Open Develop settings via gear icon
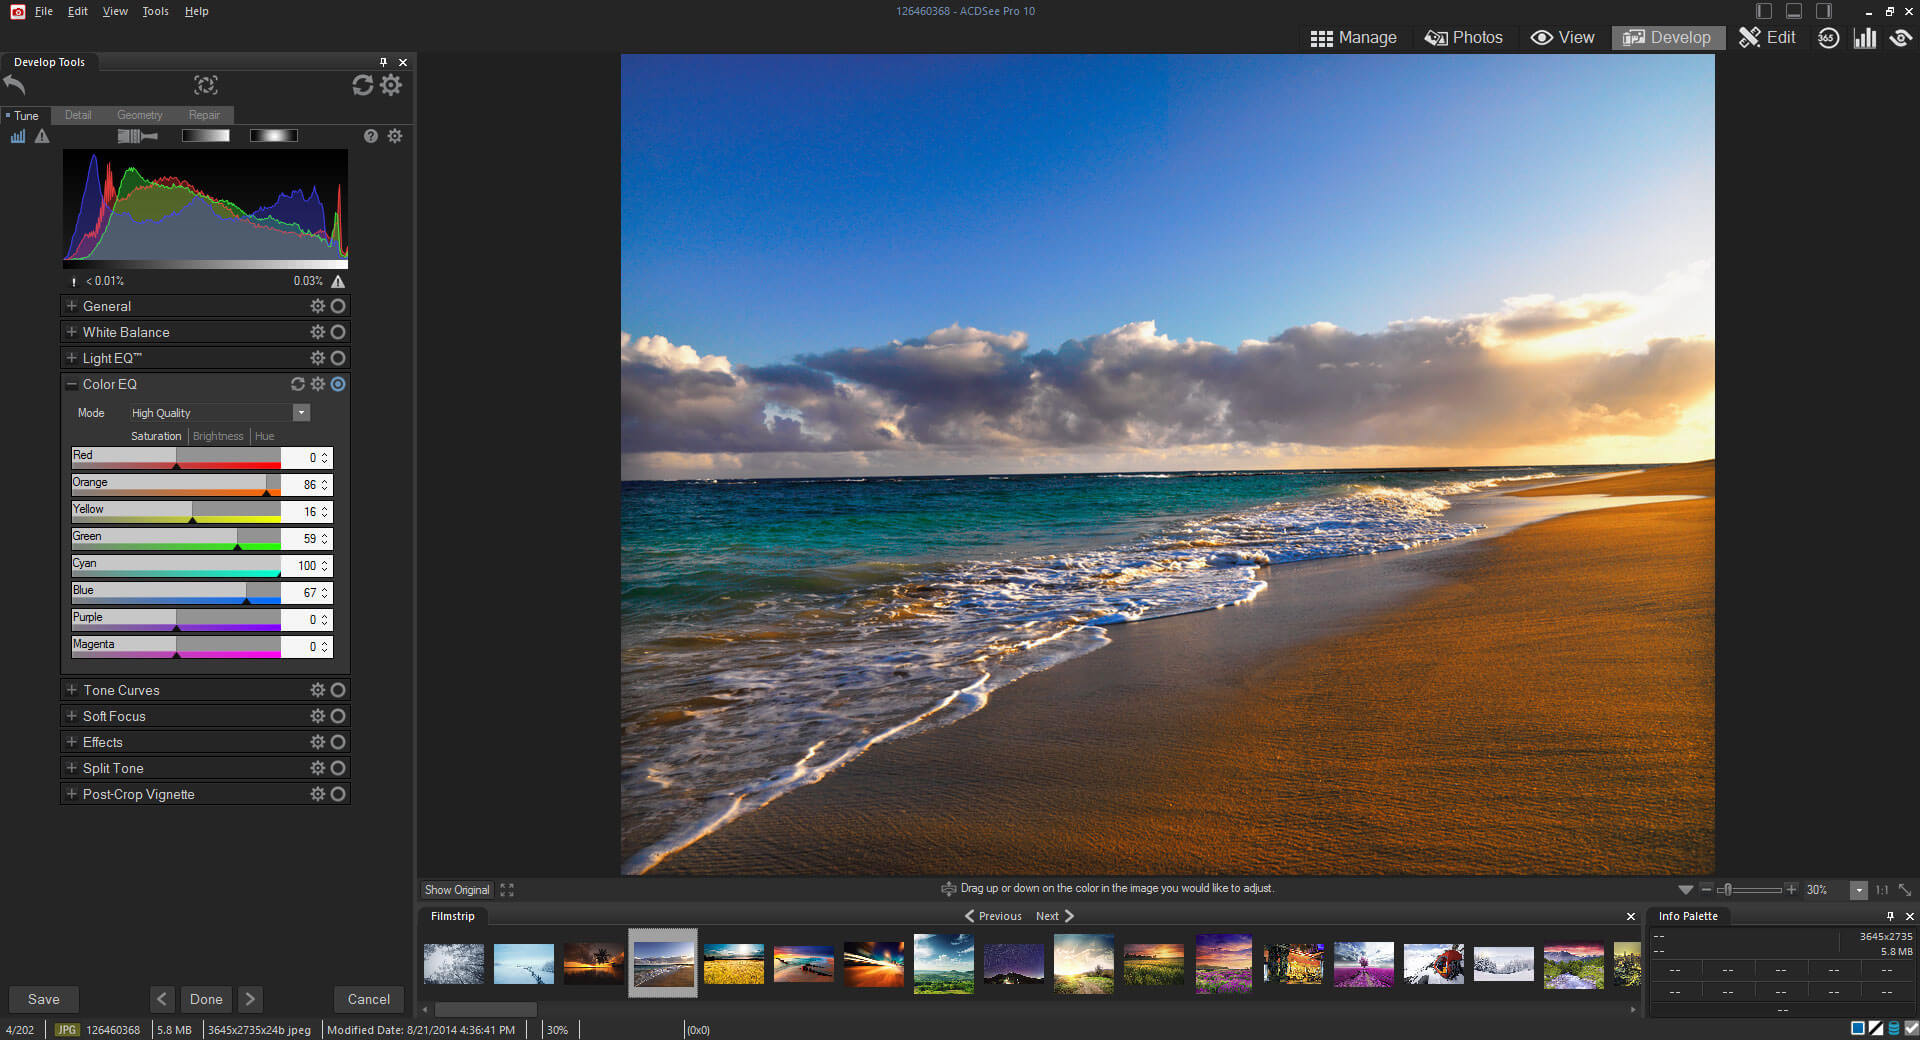 point(391,86)
